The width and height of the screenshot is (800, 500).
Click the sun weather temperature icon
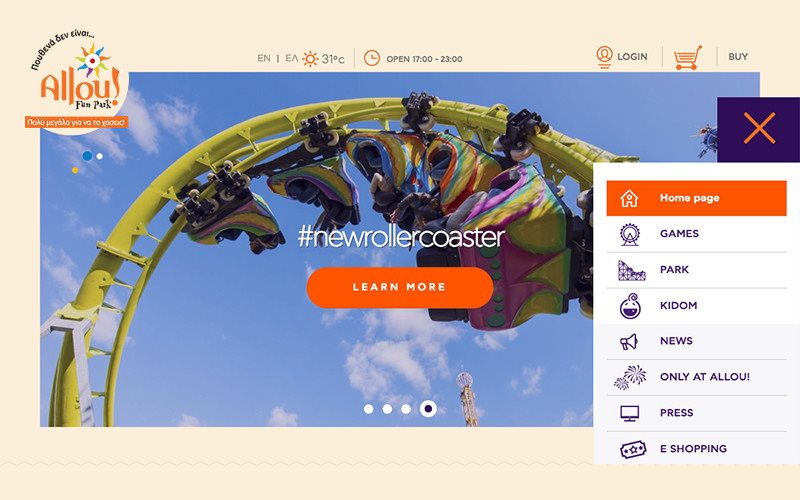coord(310,59)
